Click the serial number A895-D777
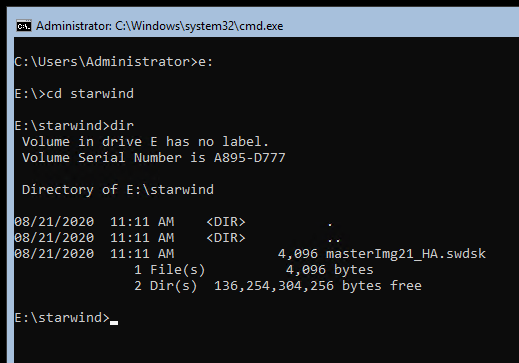The width and height of the screenshot is (519, 363). click(250, 158)
